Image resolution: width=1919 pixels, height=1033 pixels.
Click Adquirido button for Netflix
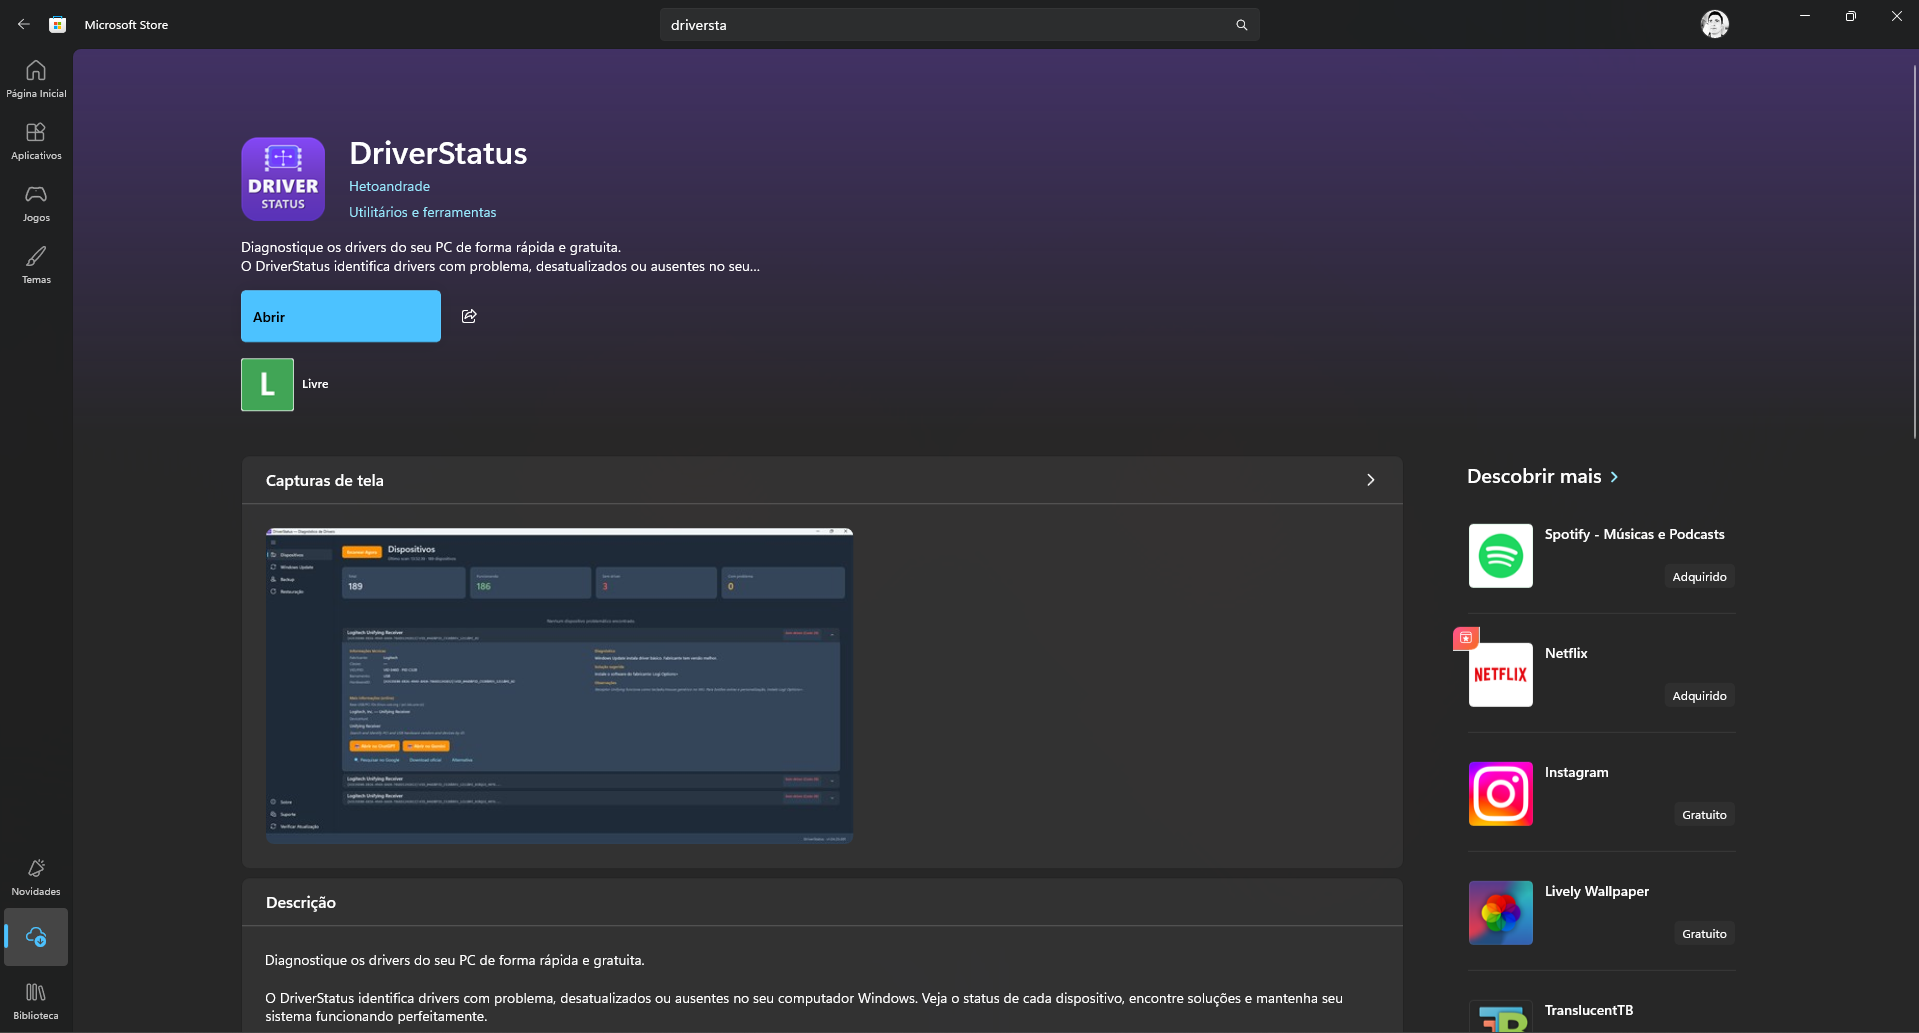coord(1699,696)
